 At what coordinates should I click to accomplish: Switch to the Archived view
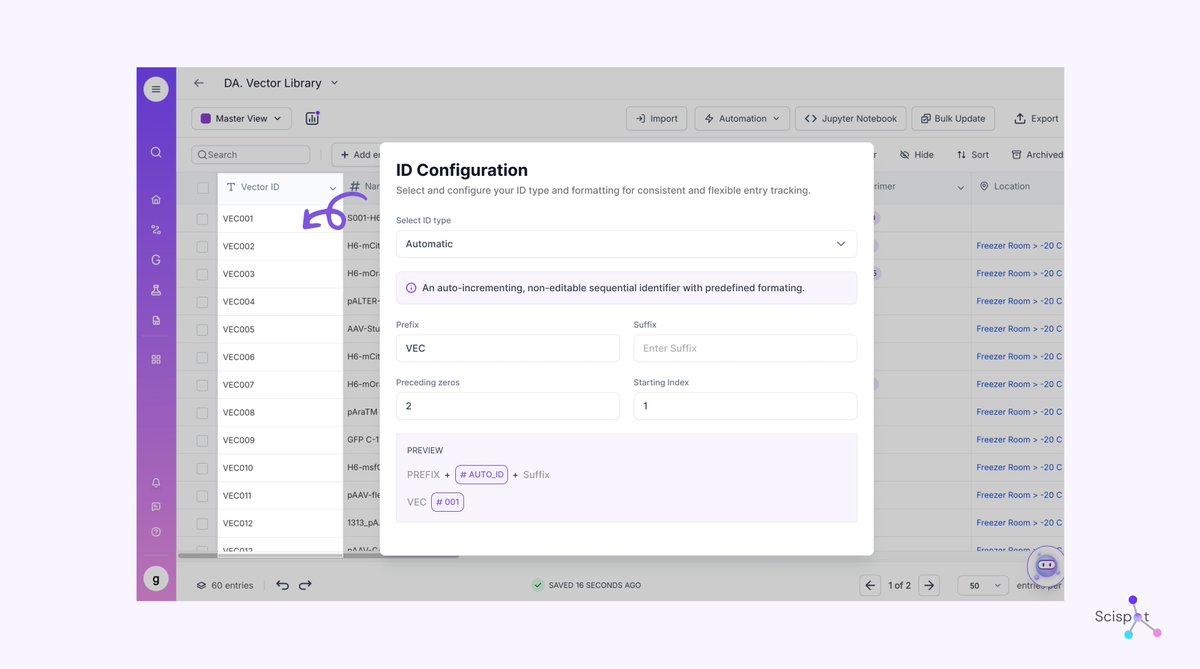[x=1037, y=153]
